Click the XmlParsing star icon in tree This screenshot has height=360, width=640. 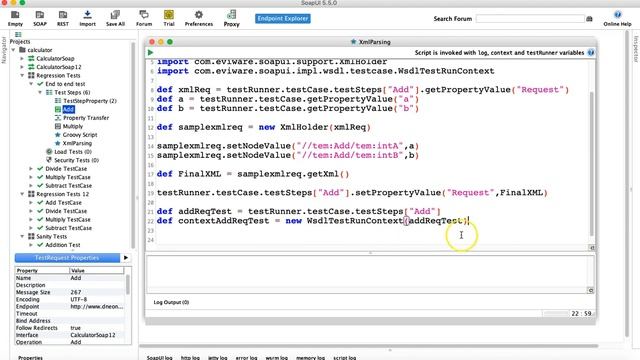point(58,143)
